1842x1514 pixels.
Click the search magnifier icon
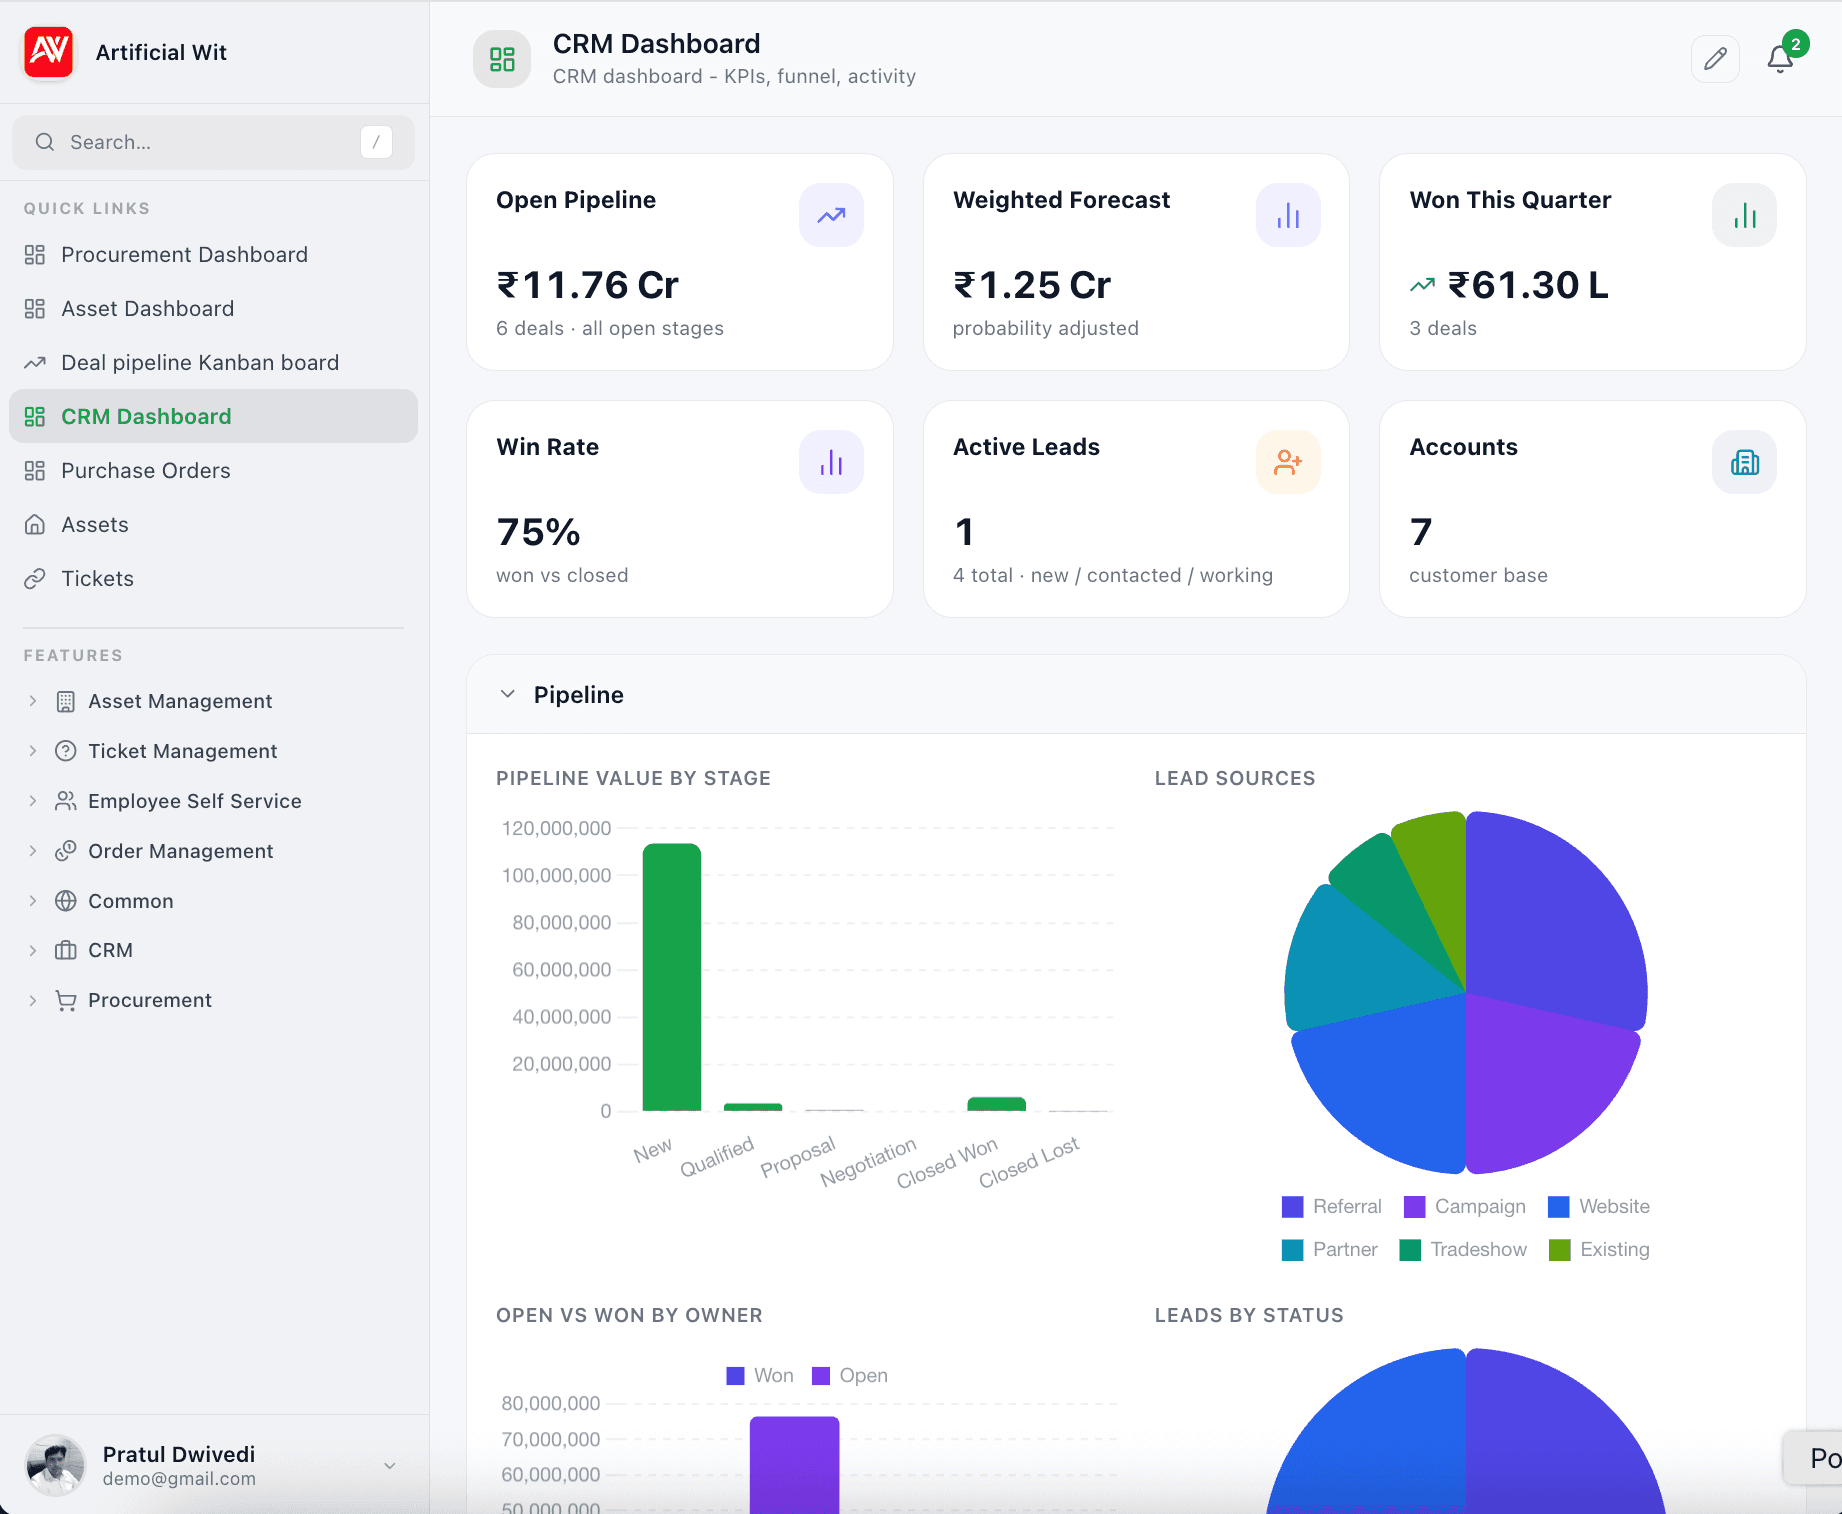point(45,142)
